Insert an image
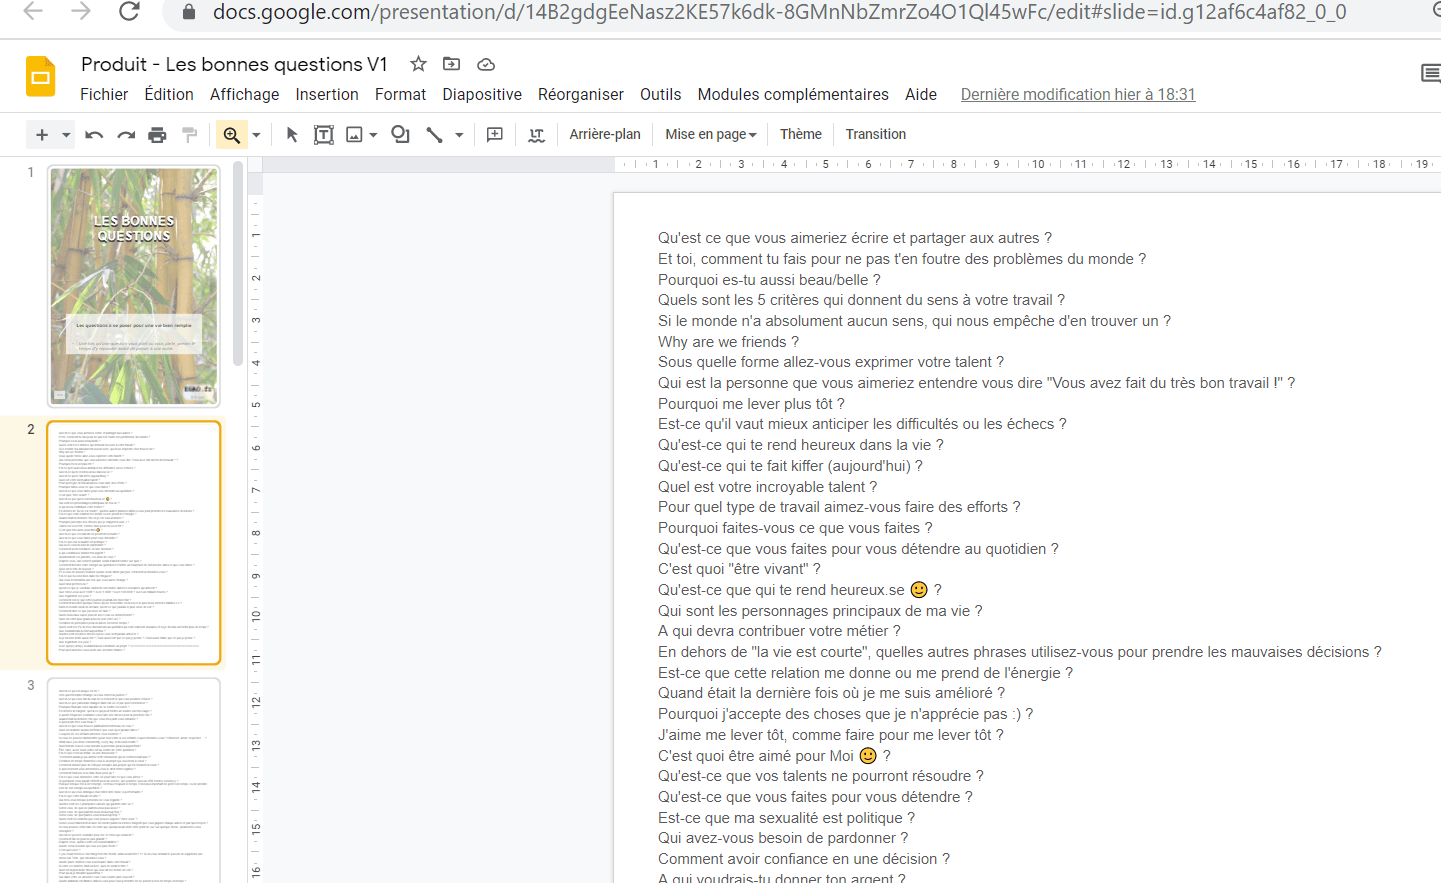This screenshot has height=883, width=1441. point(355,134)
